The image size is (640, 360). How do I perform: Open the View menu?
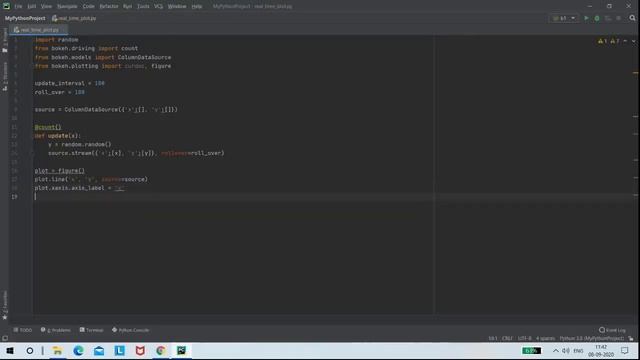coord(46,7)
